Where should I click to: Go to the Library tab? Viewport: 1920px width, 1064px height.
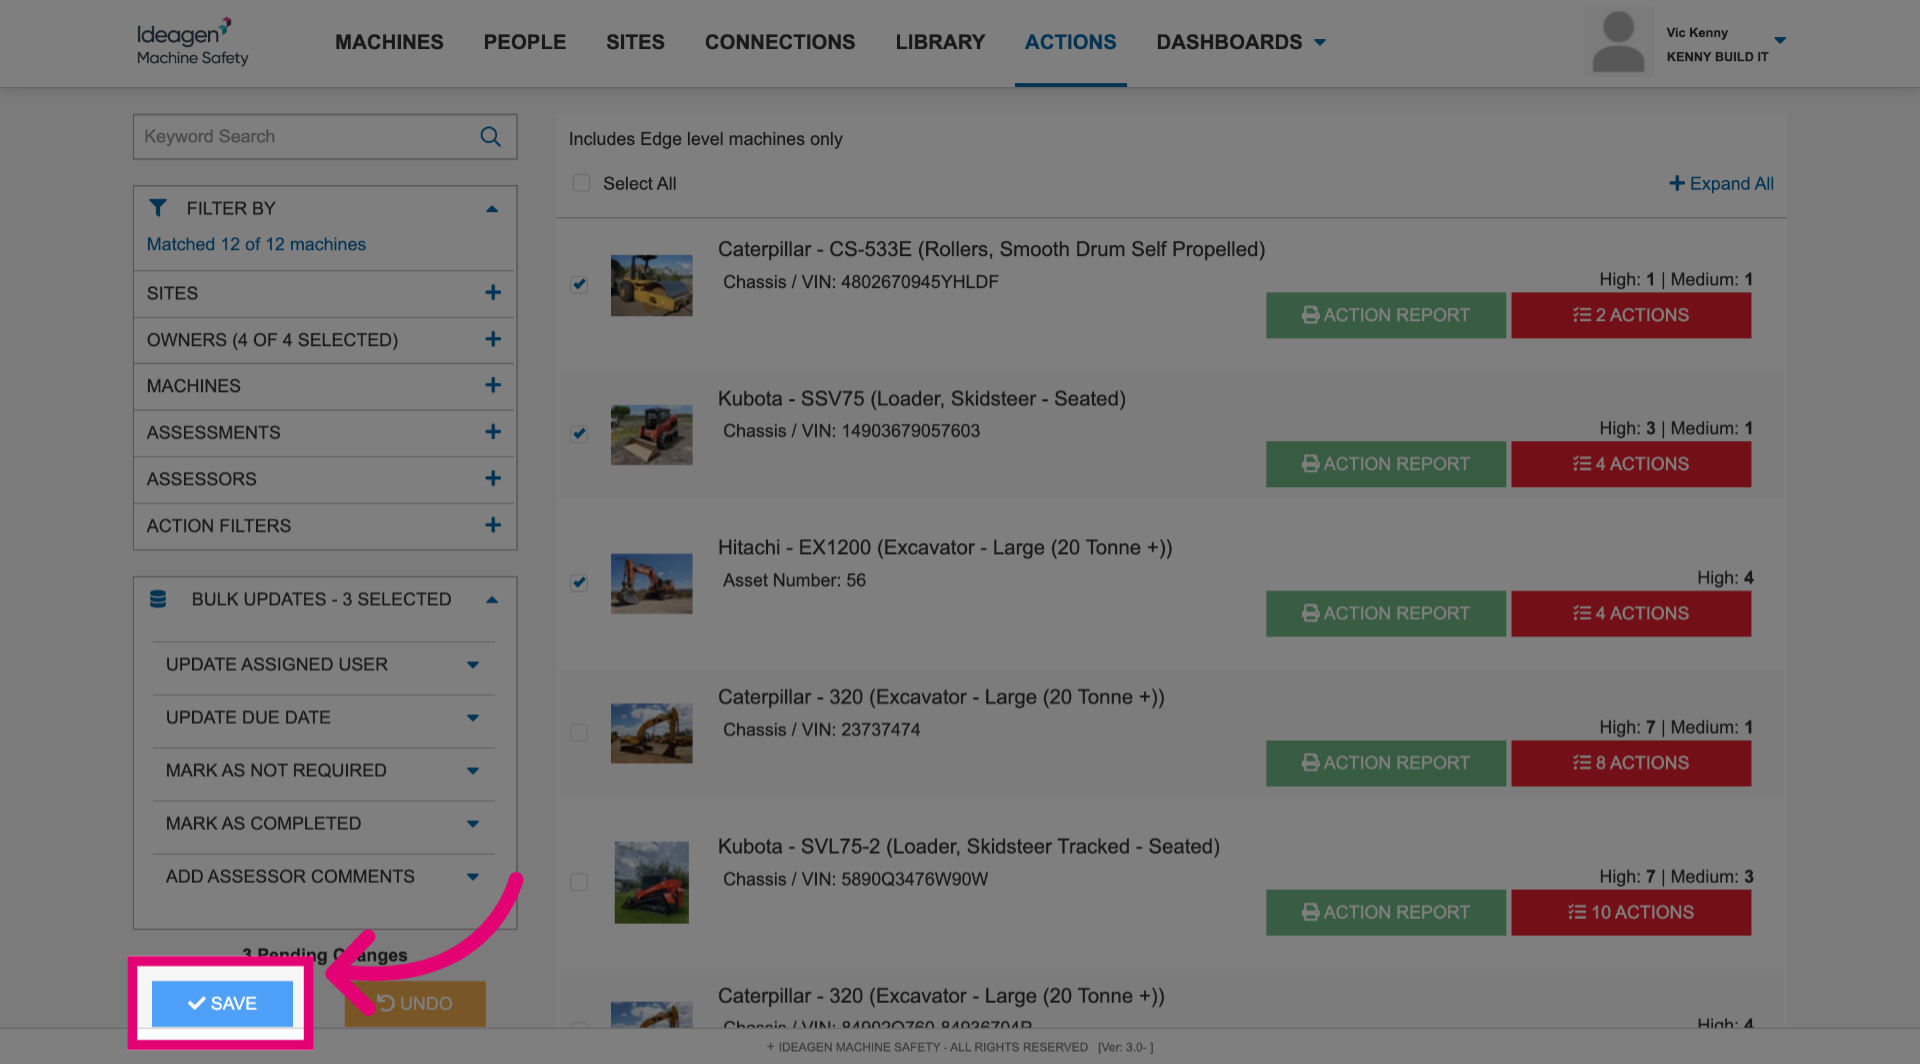click(x=940, y=42)
